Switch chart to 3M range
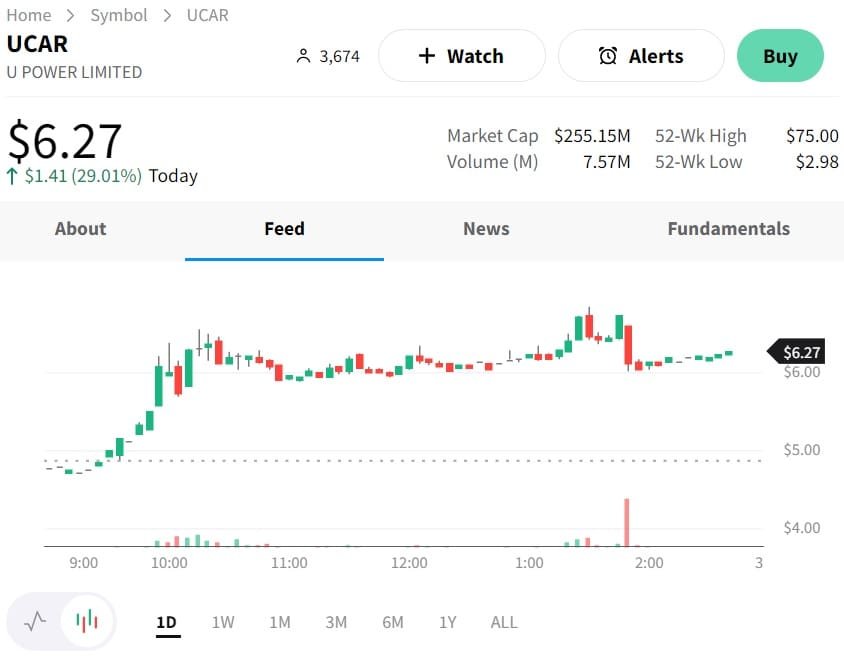This screenshot has width=844, height=658. click(x=336, y=622)
